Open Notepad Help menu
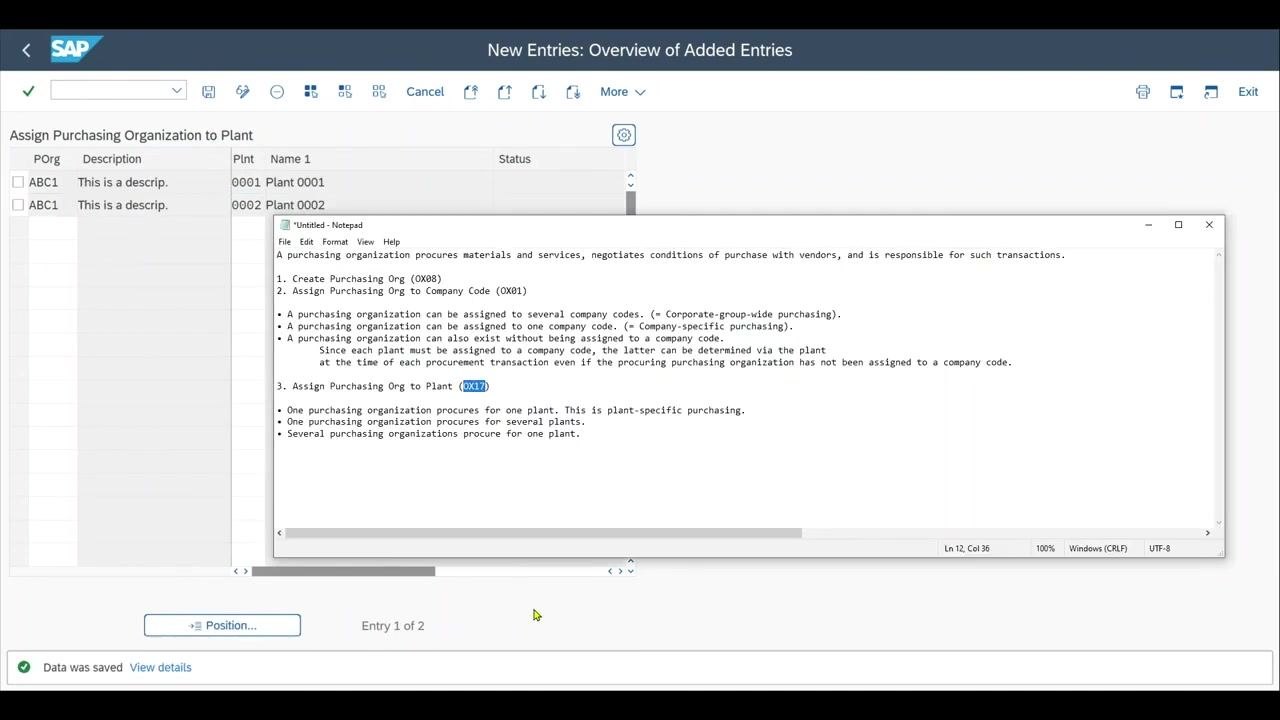The image size is (1280, 720). tap(391, 242)
